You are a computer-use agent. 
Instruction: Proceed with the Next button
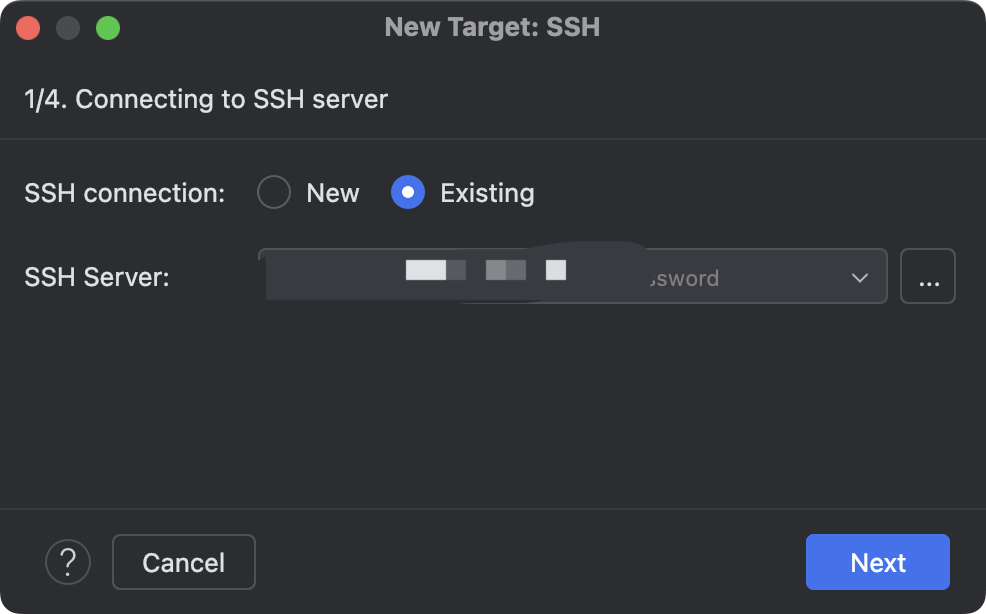coord(877,562)
